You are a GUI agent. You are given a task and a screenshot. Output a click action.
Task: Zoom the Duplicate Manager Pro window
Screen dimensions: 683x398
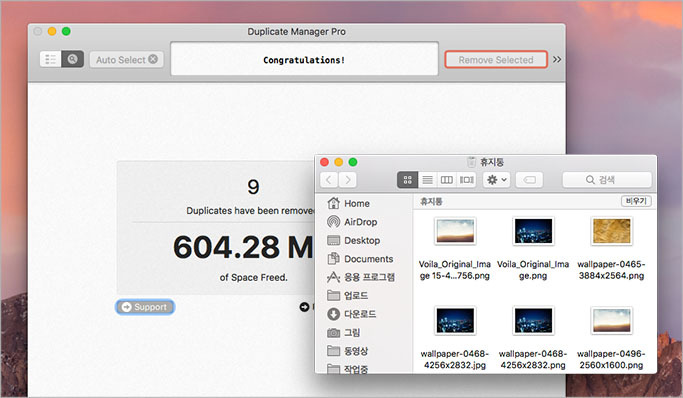66,31
